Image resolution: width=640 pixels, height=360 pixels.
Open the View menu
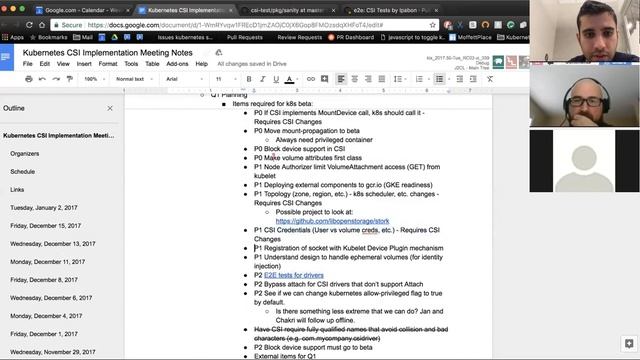coord(63,64)
